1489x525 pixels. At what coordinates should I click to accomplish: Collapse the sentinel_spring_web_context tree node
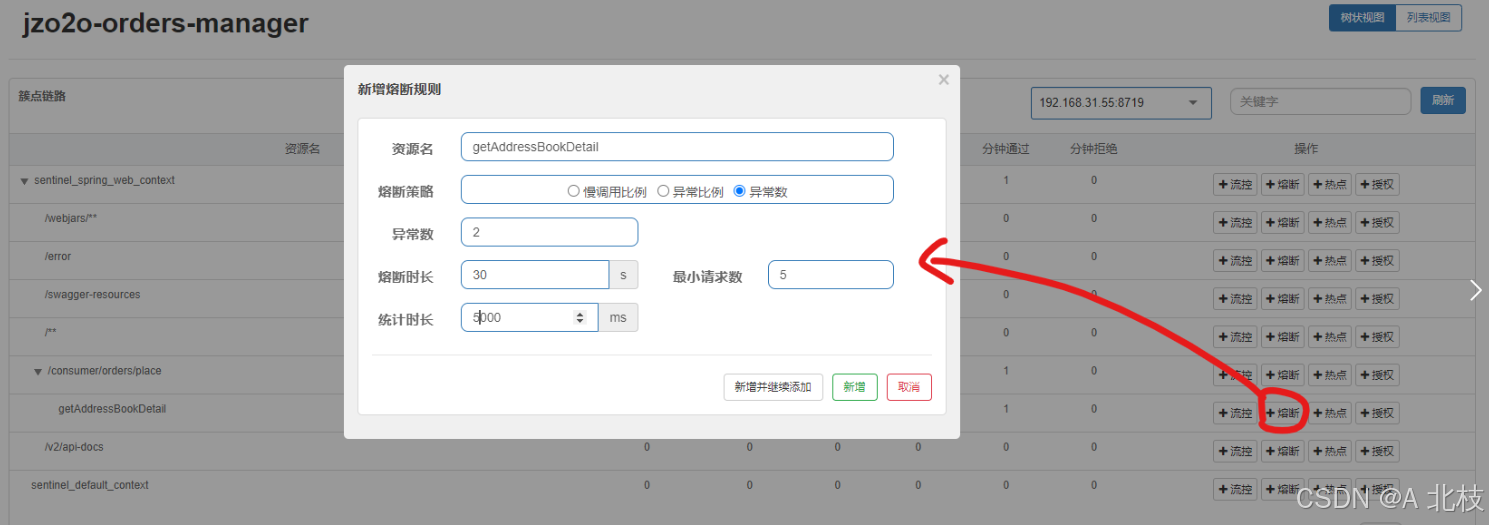point(25,181)
